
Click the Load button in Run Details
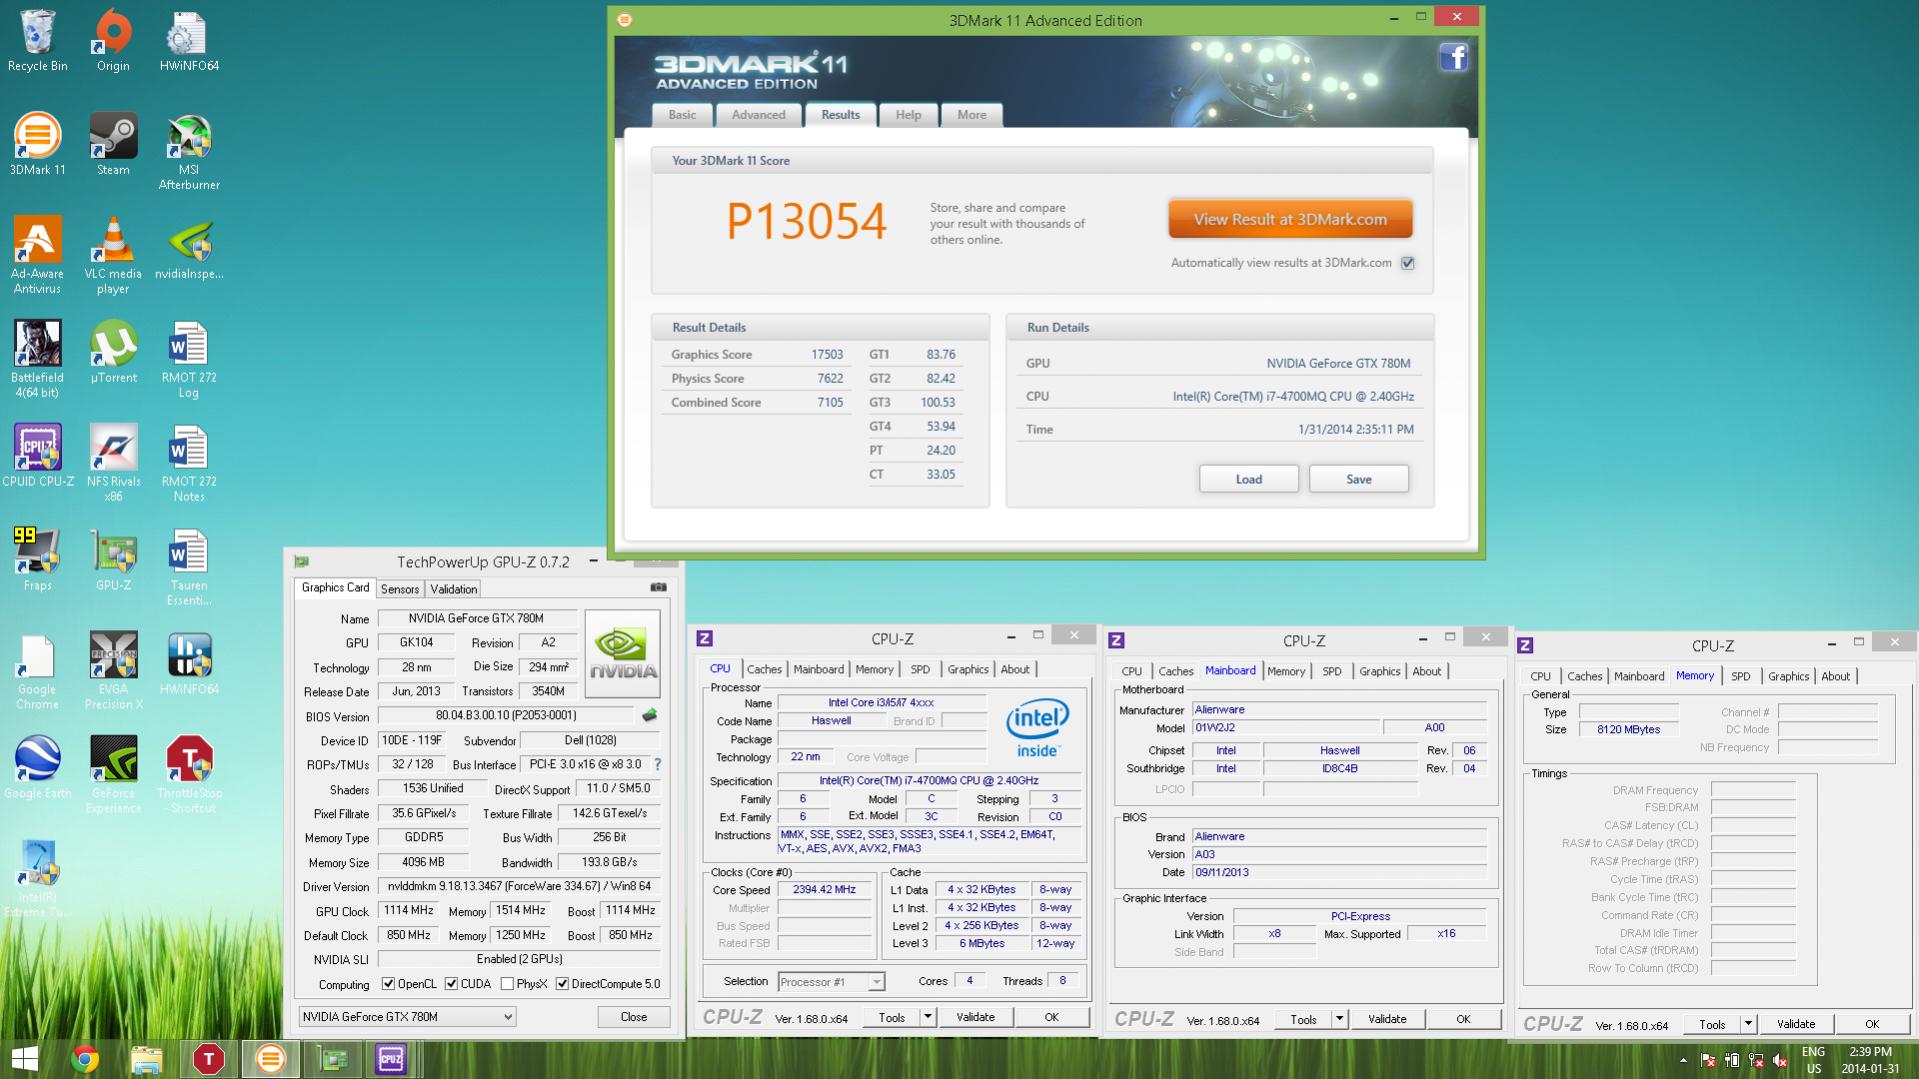point(1248,479)
